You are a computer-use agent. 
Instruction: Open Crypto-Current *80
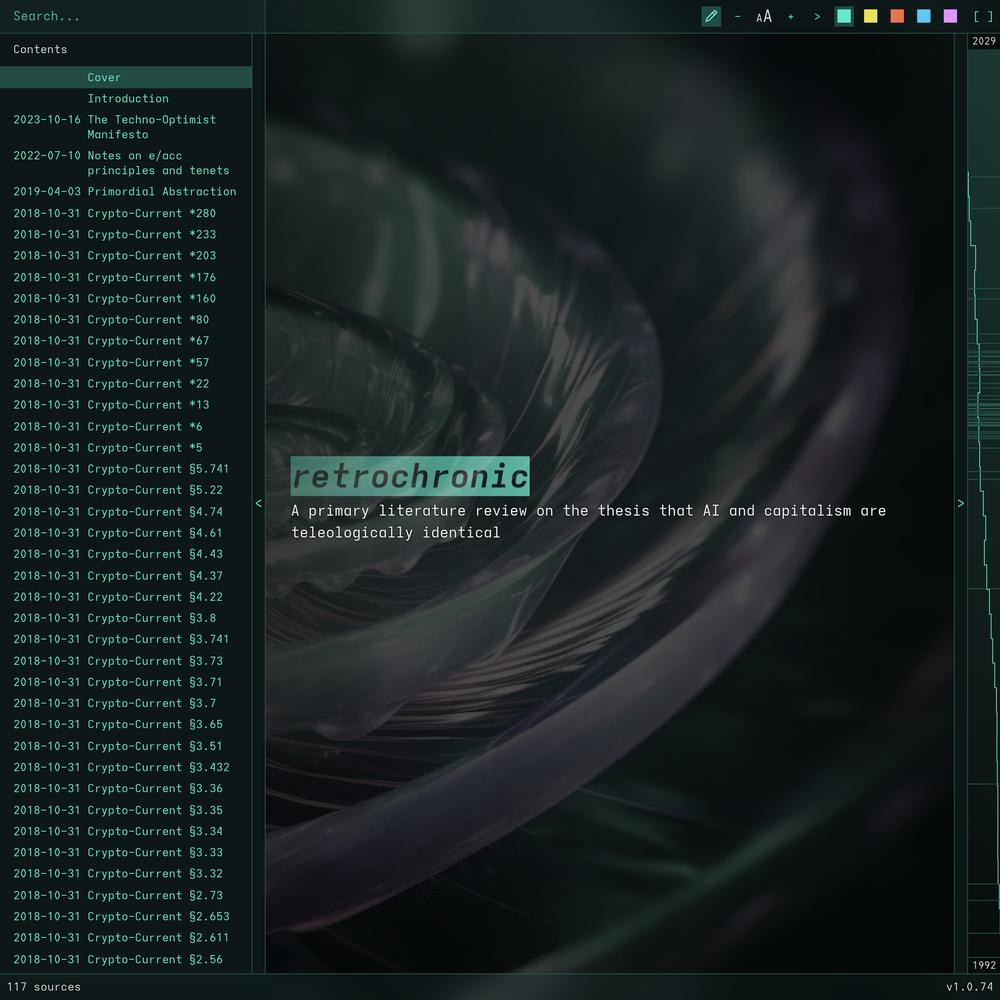point(126,320)
